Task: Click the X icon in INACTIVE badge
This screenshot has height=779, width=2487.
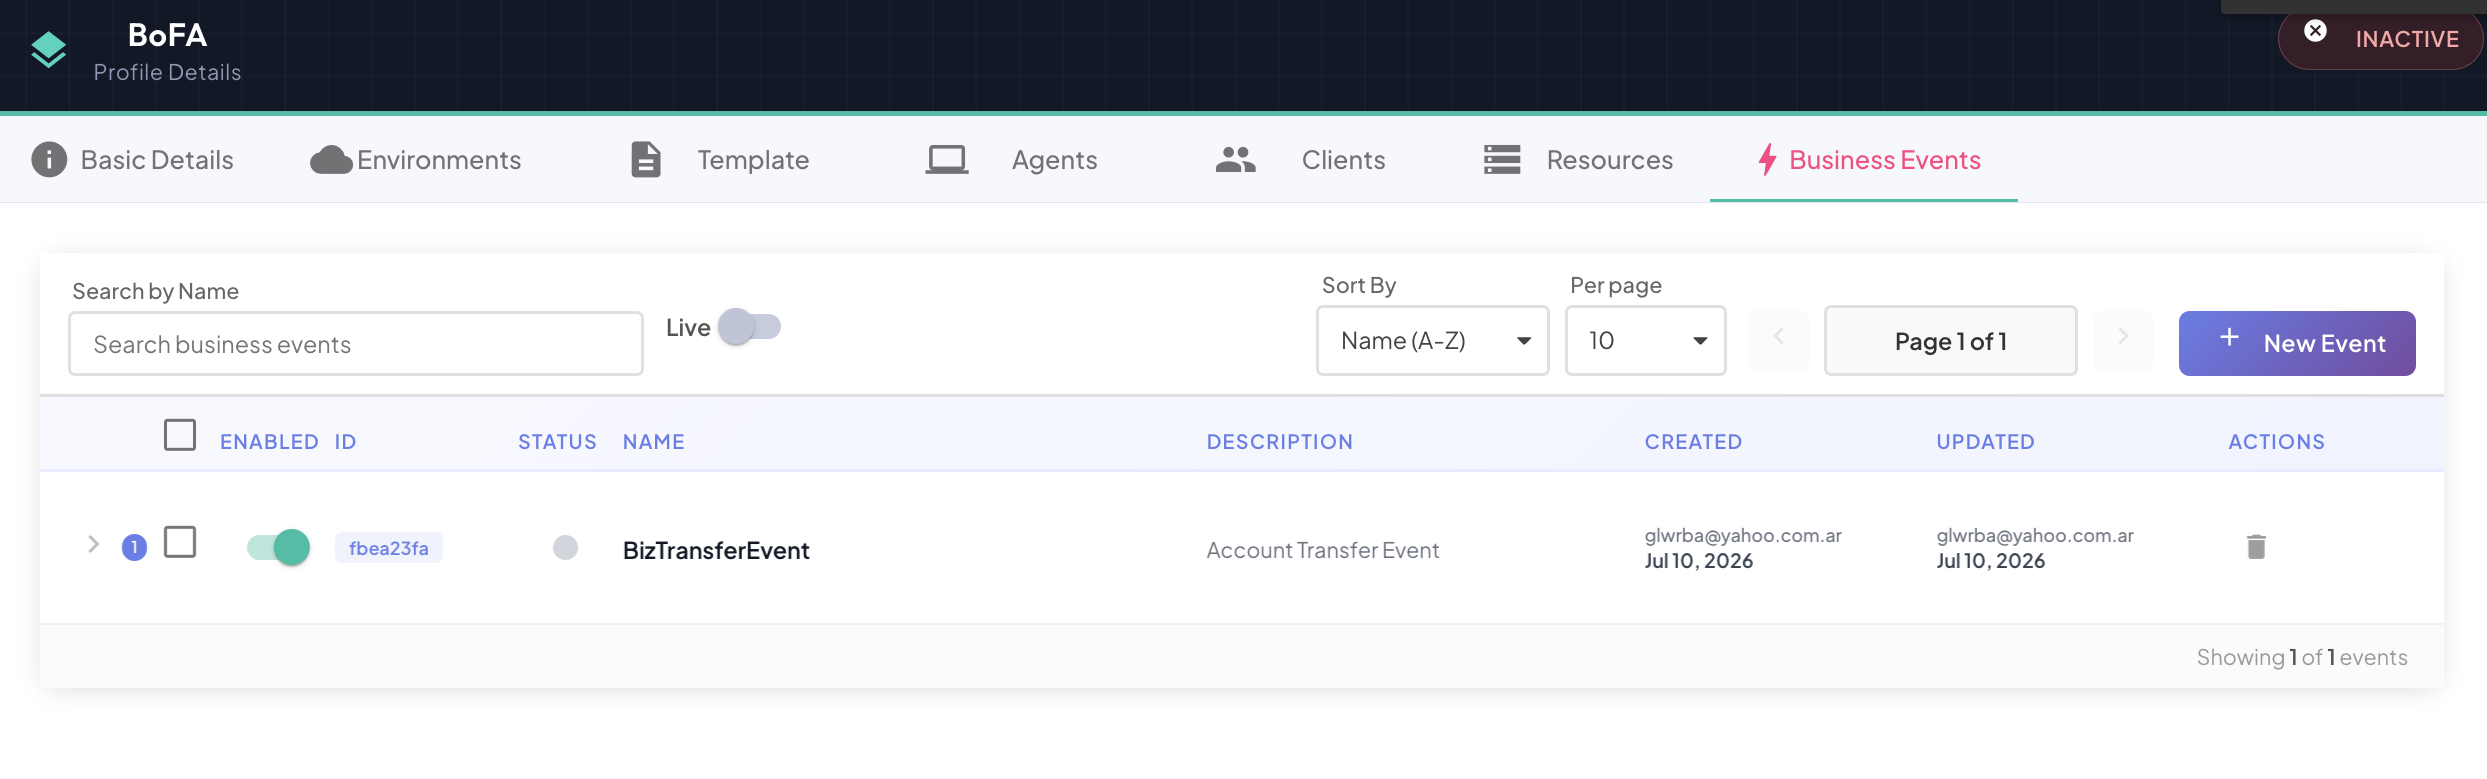Action: point(2315,30)
